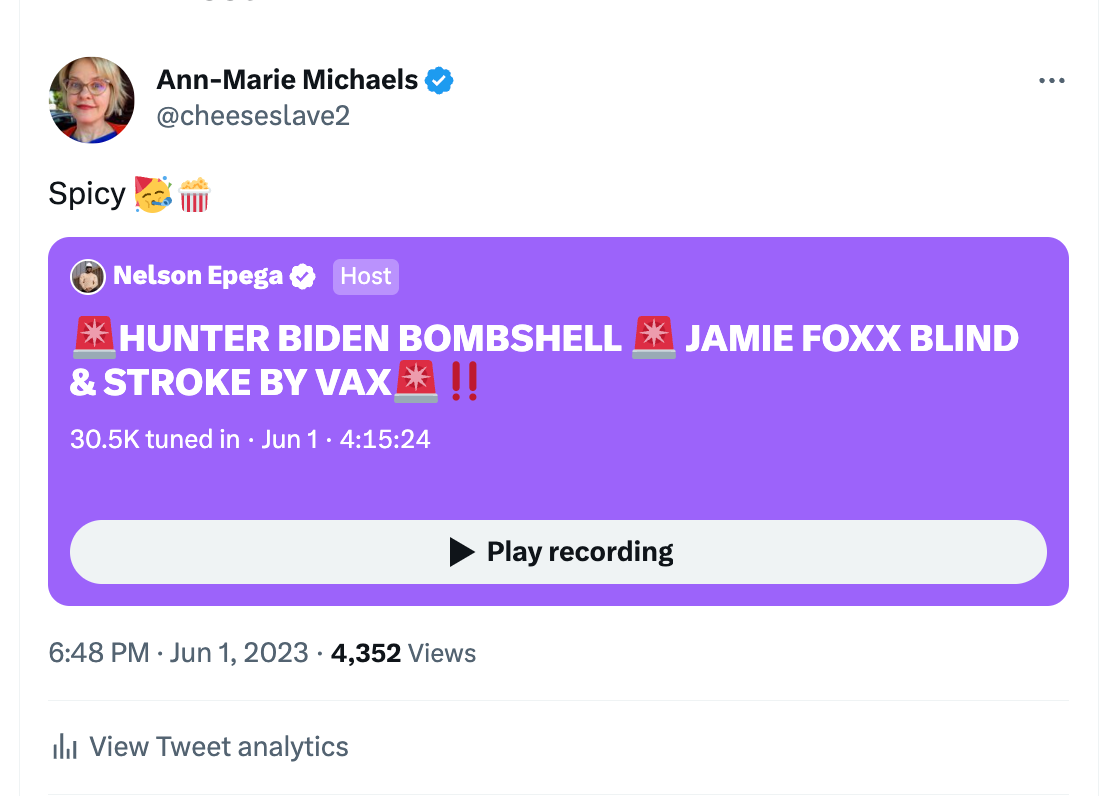Click the party face emoji
Image resolution: width=1116 pixels, height=796 pixels.
coord(153,194)
